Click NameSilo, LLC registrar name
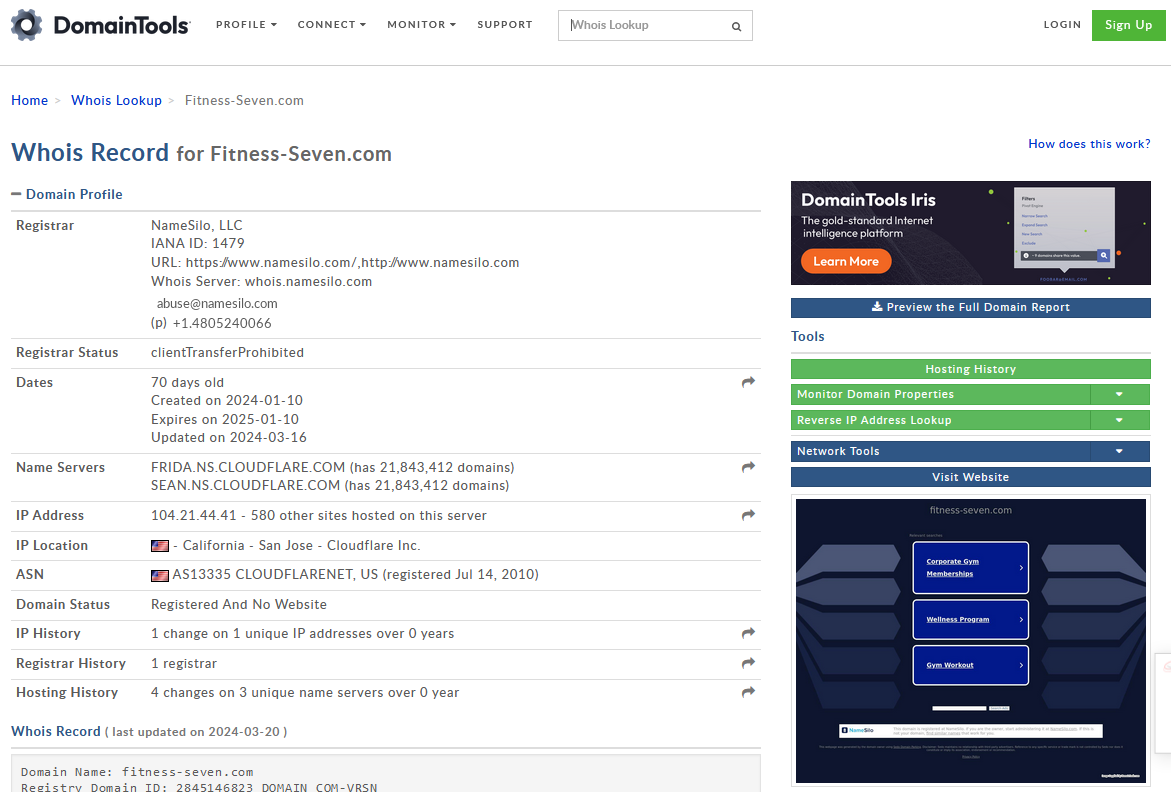This screenshot has width=1171, height=792. click(x=196, y=225)
